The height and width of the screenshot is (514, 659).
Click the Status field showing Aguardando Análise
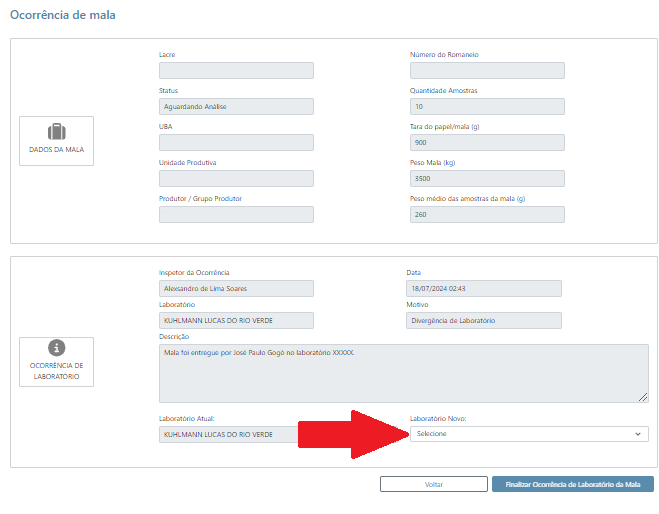click(236, 107)
